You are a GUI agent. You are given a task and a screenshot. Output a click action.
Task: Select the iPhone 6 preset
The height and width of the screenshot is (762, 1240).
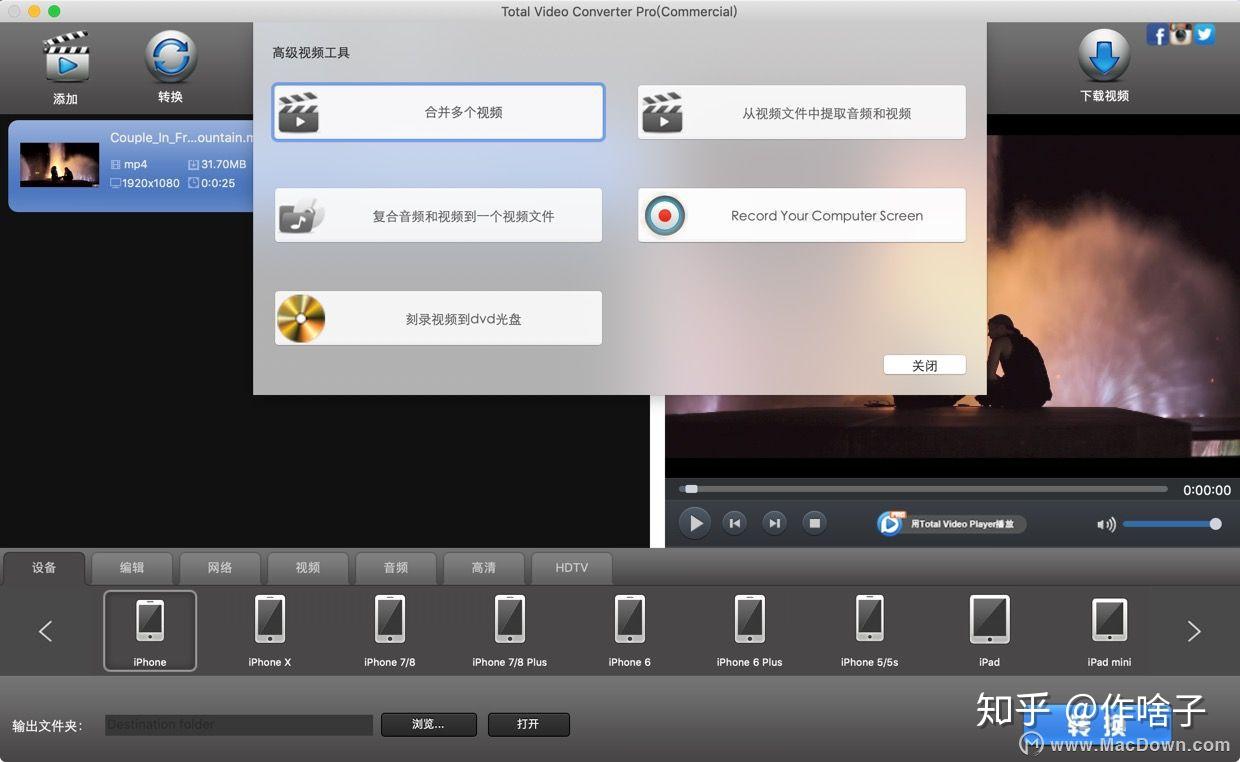(x=630, y=631)
